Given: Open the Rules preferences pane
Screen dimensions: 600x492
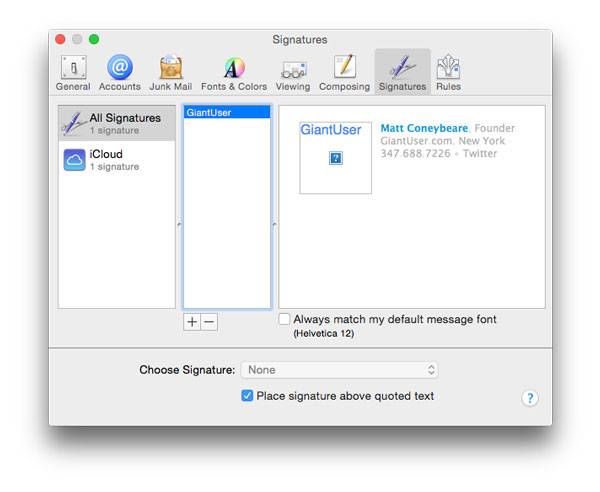Looking at the screenshot, I should pos(448,72).
